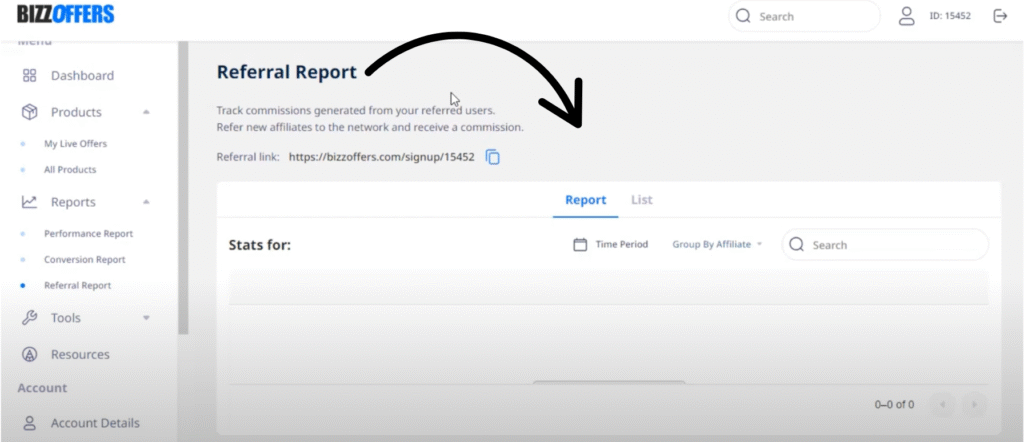Viewport: 1024px width, 442px height.
Task: Click the Time Period label
Action: click(x=622, y=245)
